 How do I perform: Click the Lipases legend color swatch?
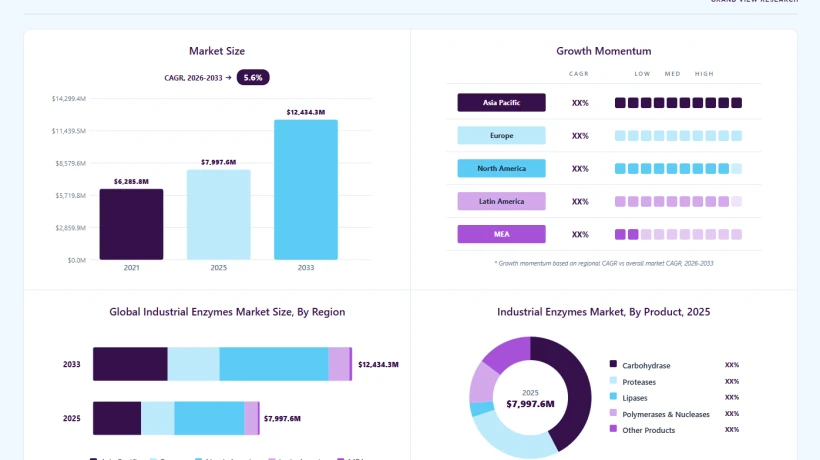click(x=613, y=396)
